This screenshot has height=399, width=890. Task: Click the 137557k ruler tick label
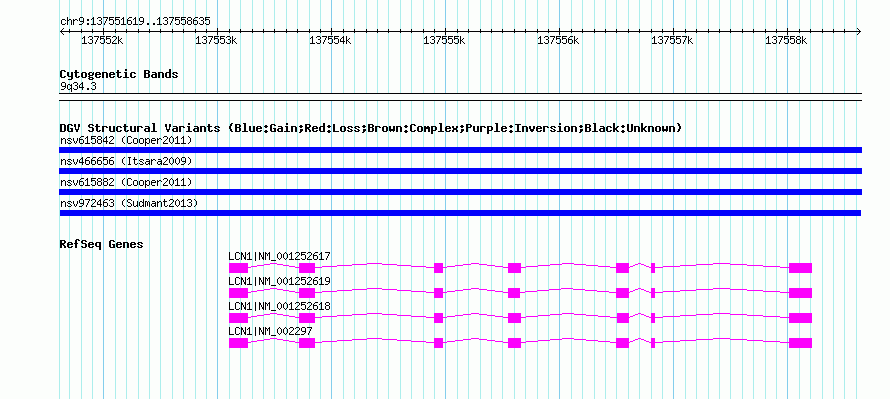[x=672, y=41]
